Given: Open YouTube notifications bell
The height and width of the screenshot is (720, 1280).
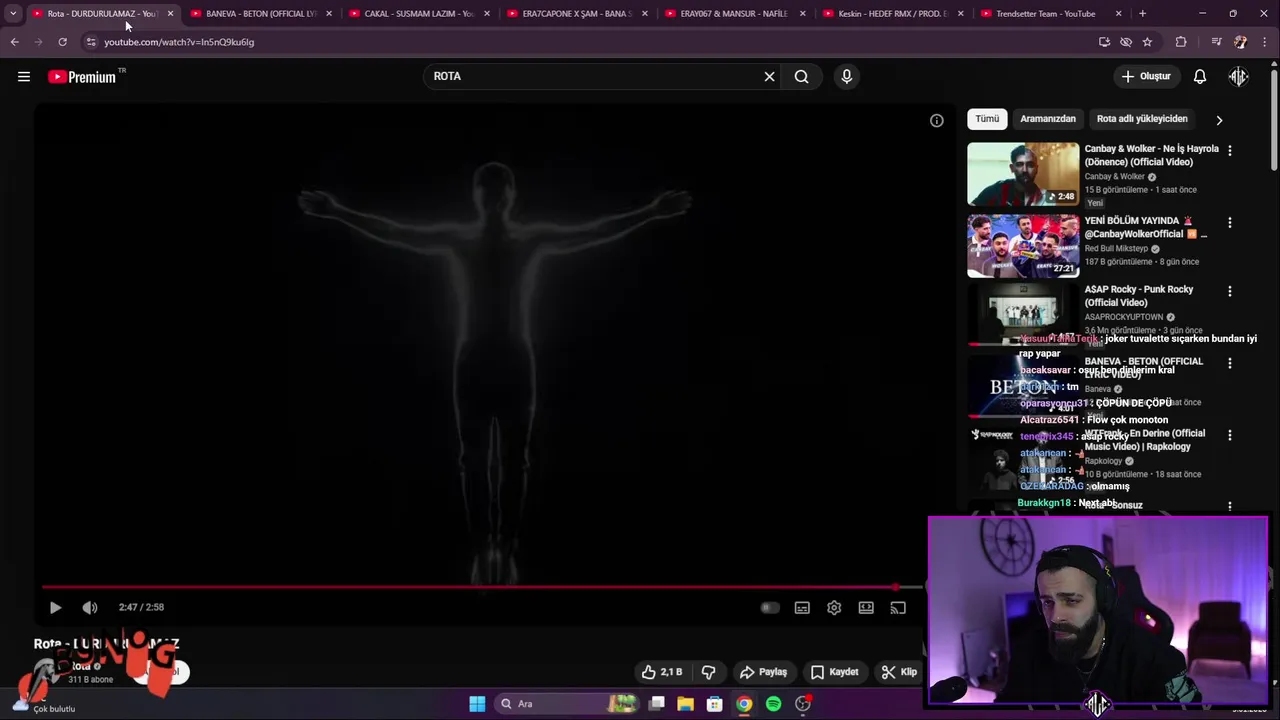Looking at the screenshot, I should tap(1200, 76).
